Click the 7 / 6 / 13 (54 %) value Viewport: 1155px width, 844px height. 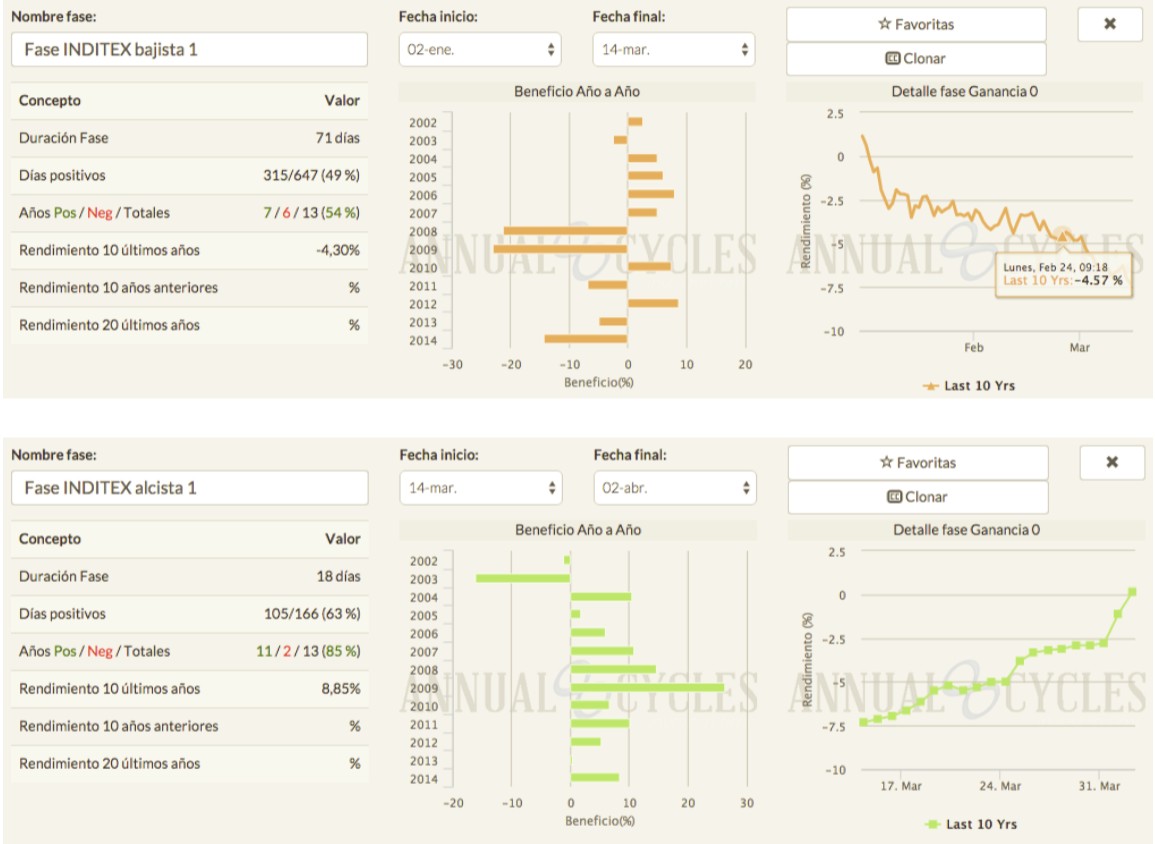pos(312,213)
